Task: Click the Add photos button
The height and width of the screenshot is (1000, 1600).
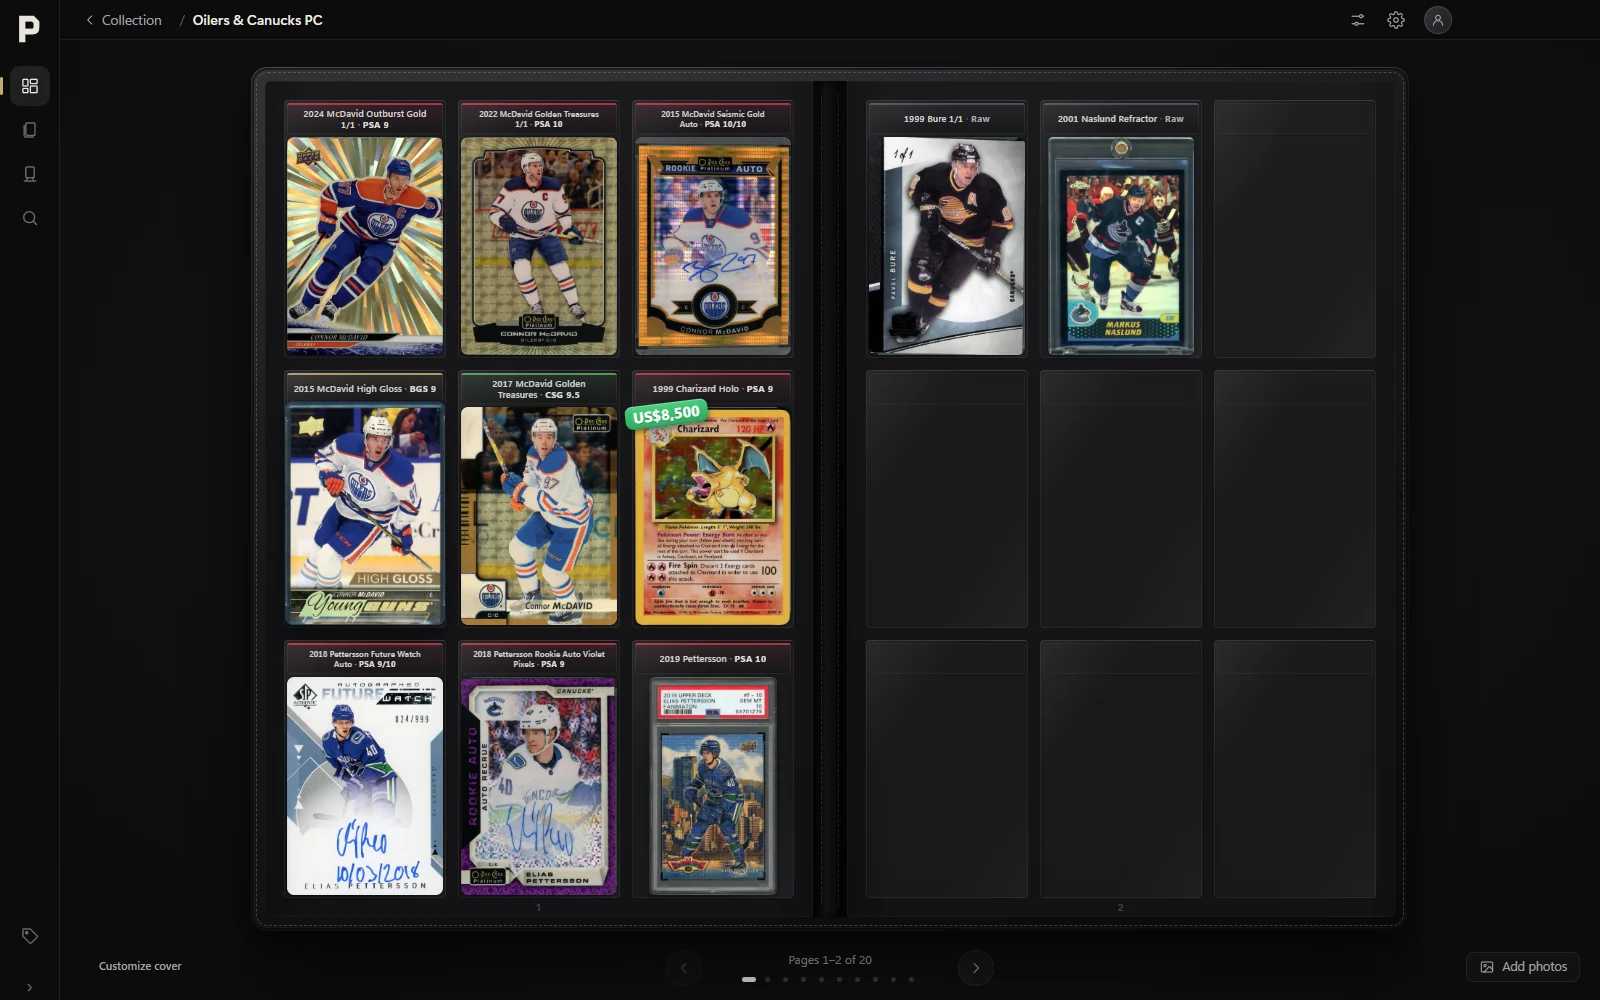Action: click(x=1523, y=967)
